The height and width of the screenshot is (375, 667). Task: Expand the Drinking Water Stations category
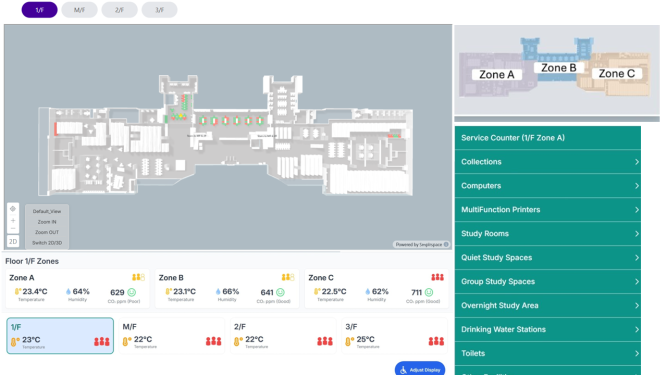coord(548,330)
